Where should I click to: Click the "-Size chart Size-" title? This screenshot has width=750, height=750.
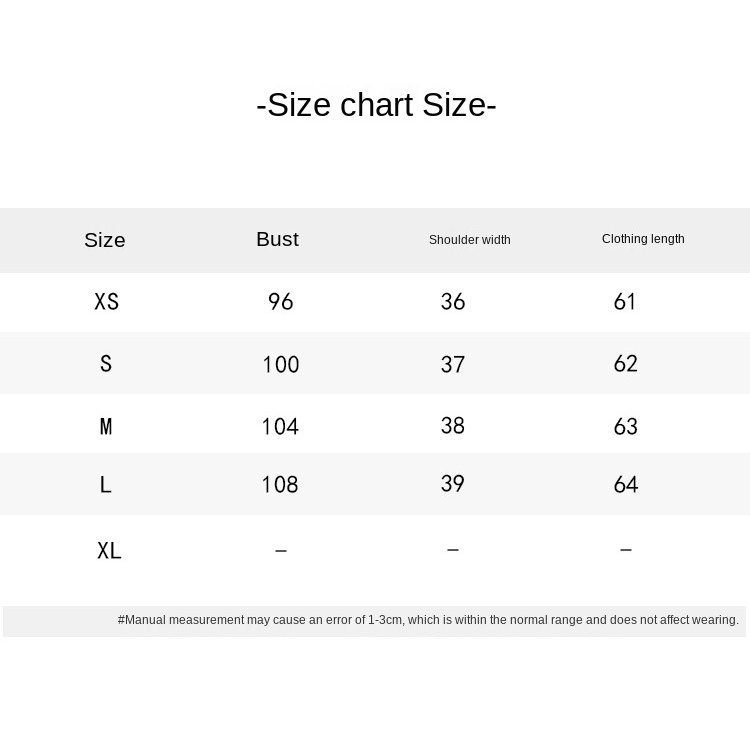coord(376,105)
